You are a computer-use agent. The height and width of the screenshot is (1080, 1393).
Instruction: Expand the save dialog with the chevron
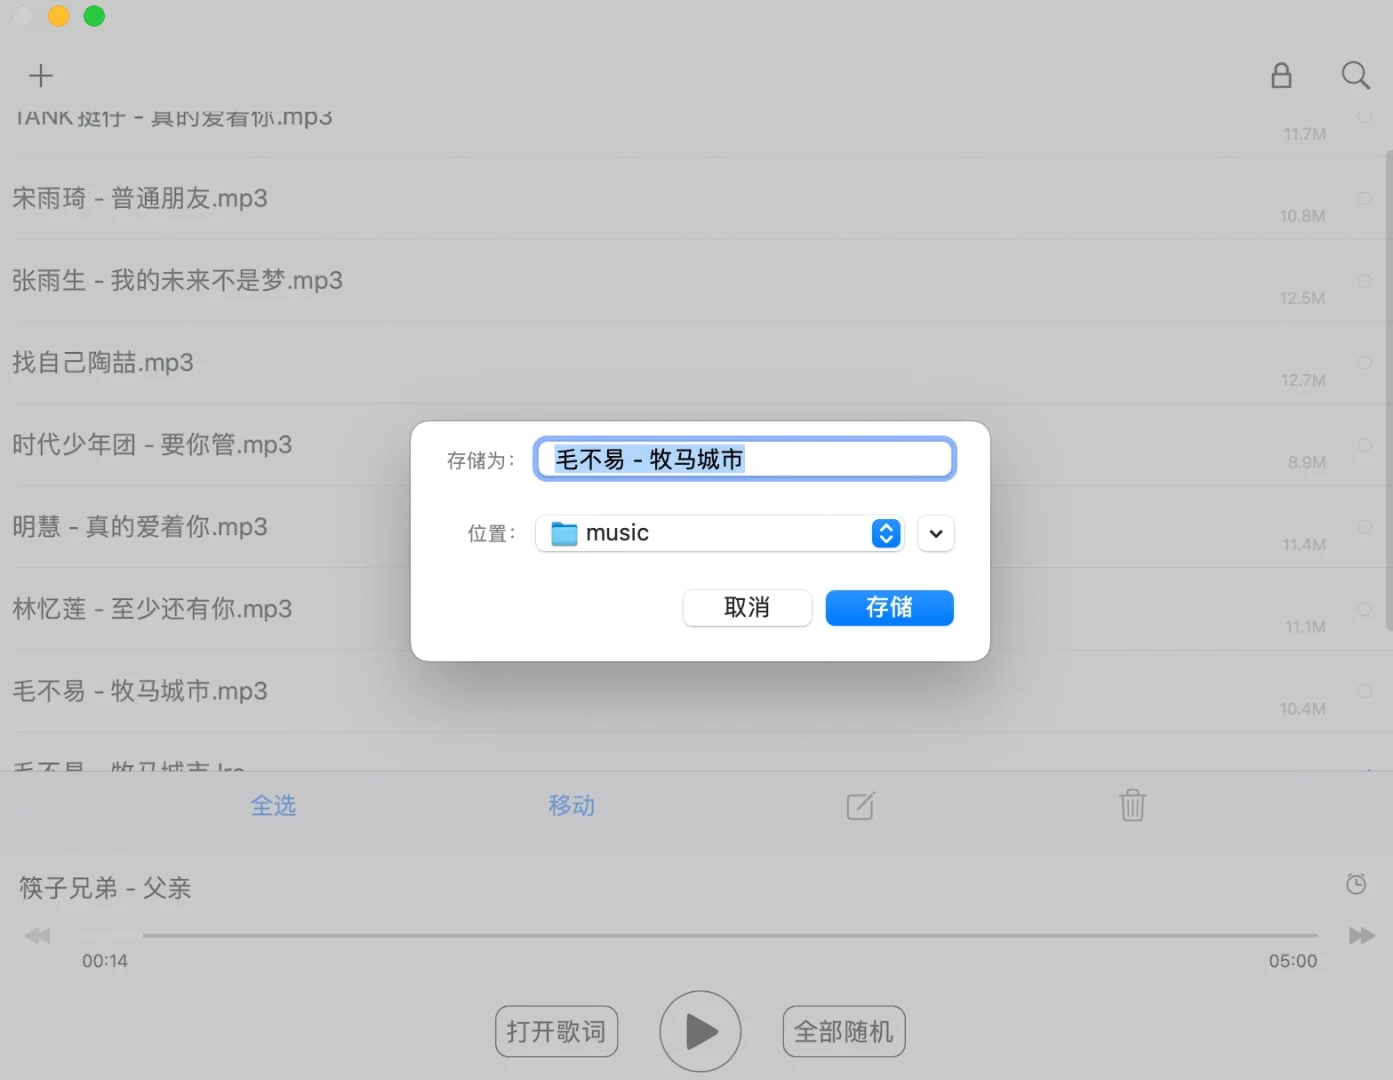935,533
